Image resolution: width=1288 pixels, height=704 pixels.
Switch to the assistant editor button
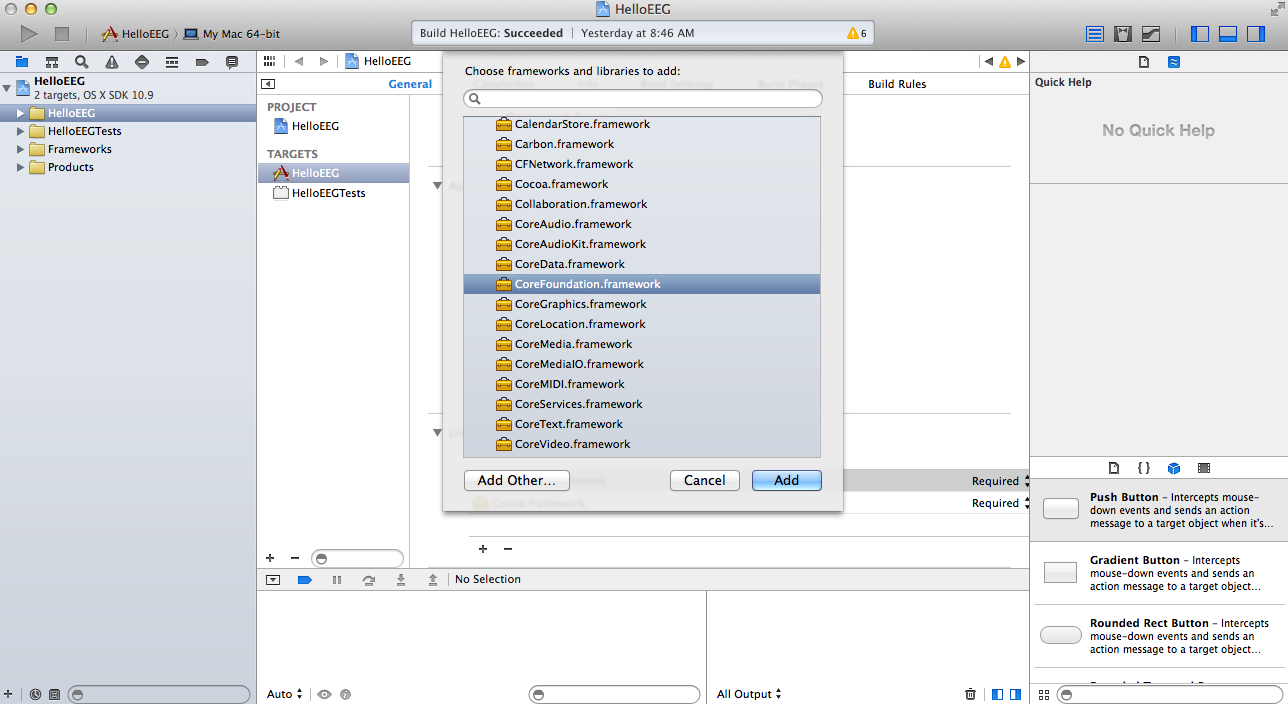click(1123, 34)
